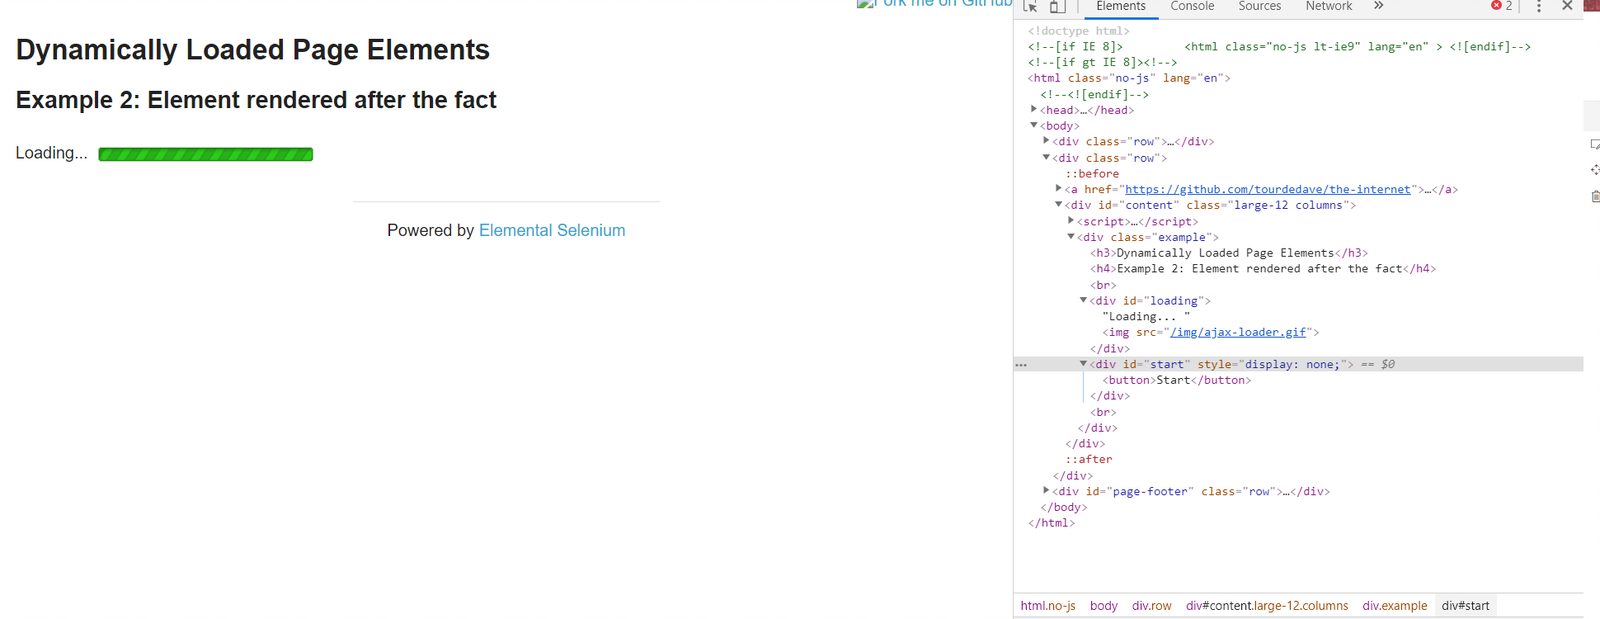Screen dimensions: 1600x619
Task: Toggle the device toolbar icon
Action: [x=1057, y=6]
